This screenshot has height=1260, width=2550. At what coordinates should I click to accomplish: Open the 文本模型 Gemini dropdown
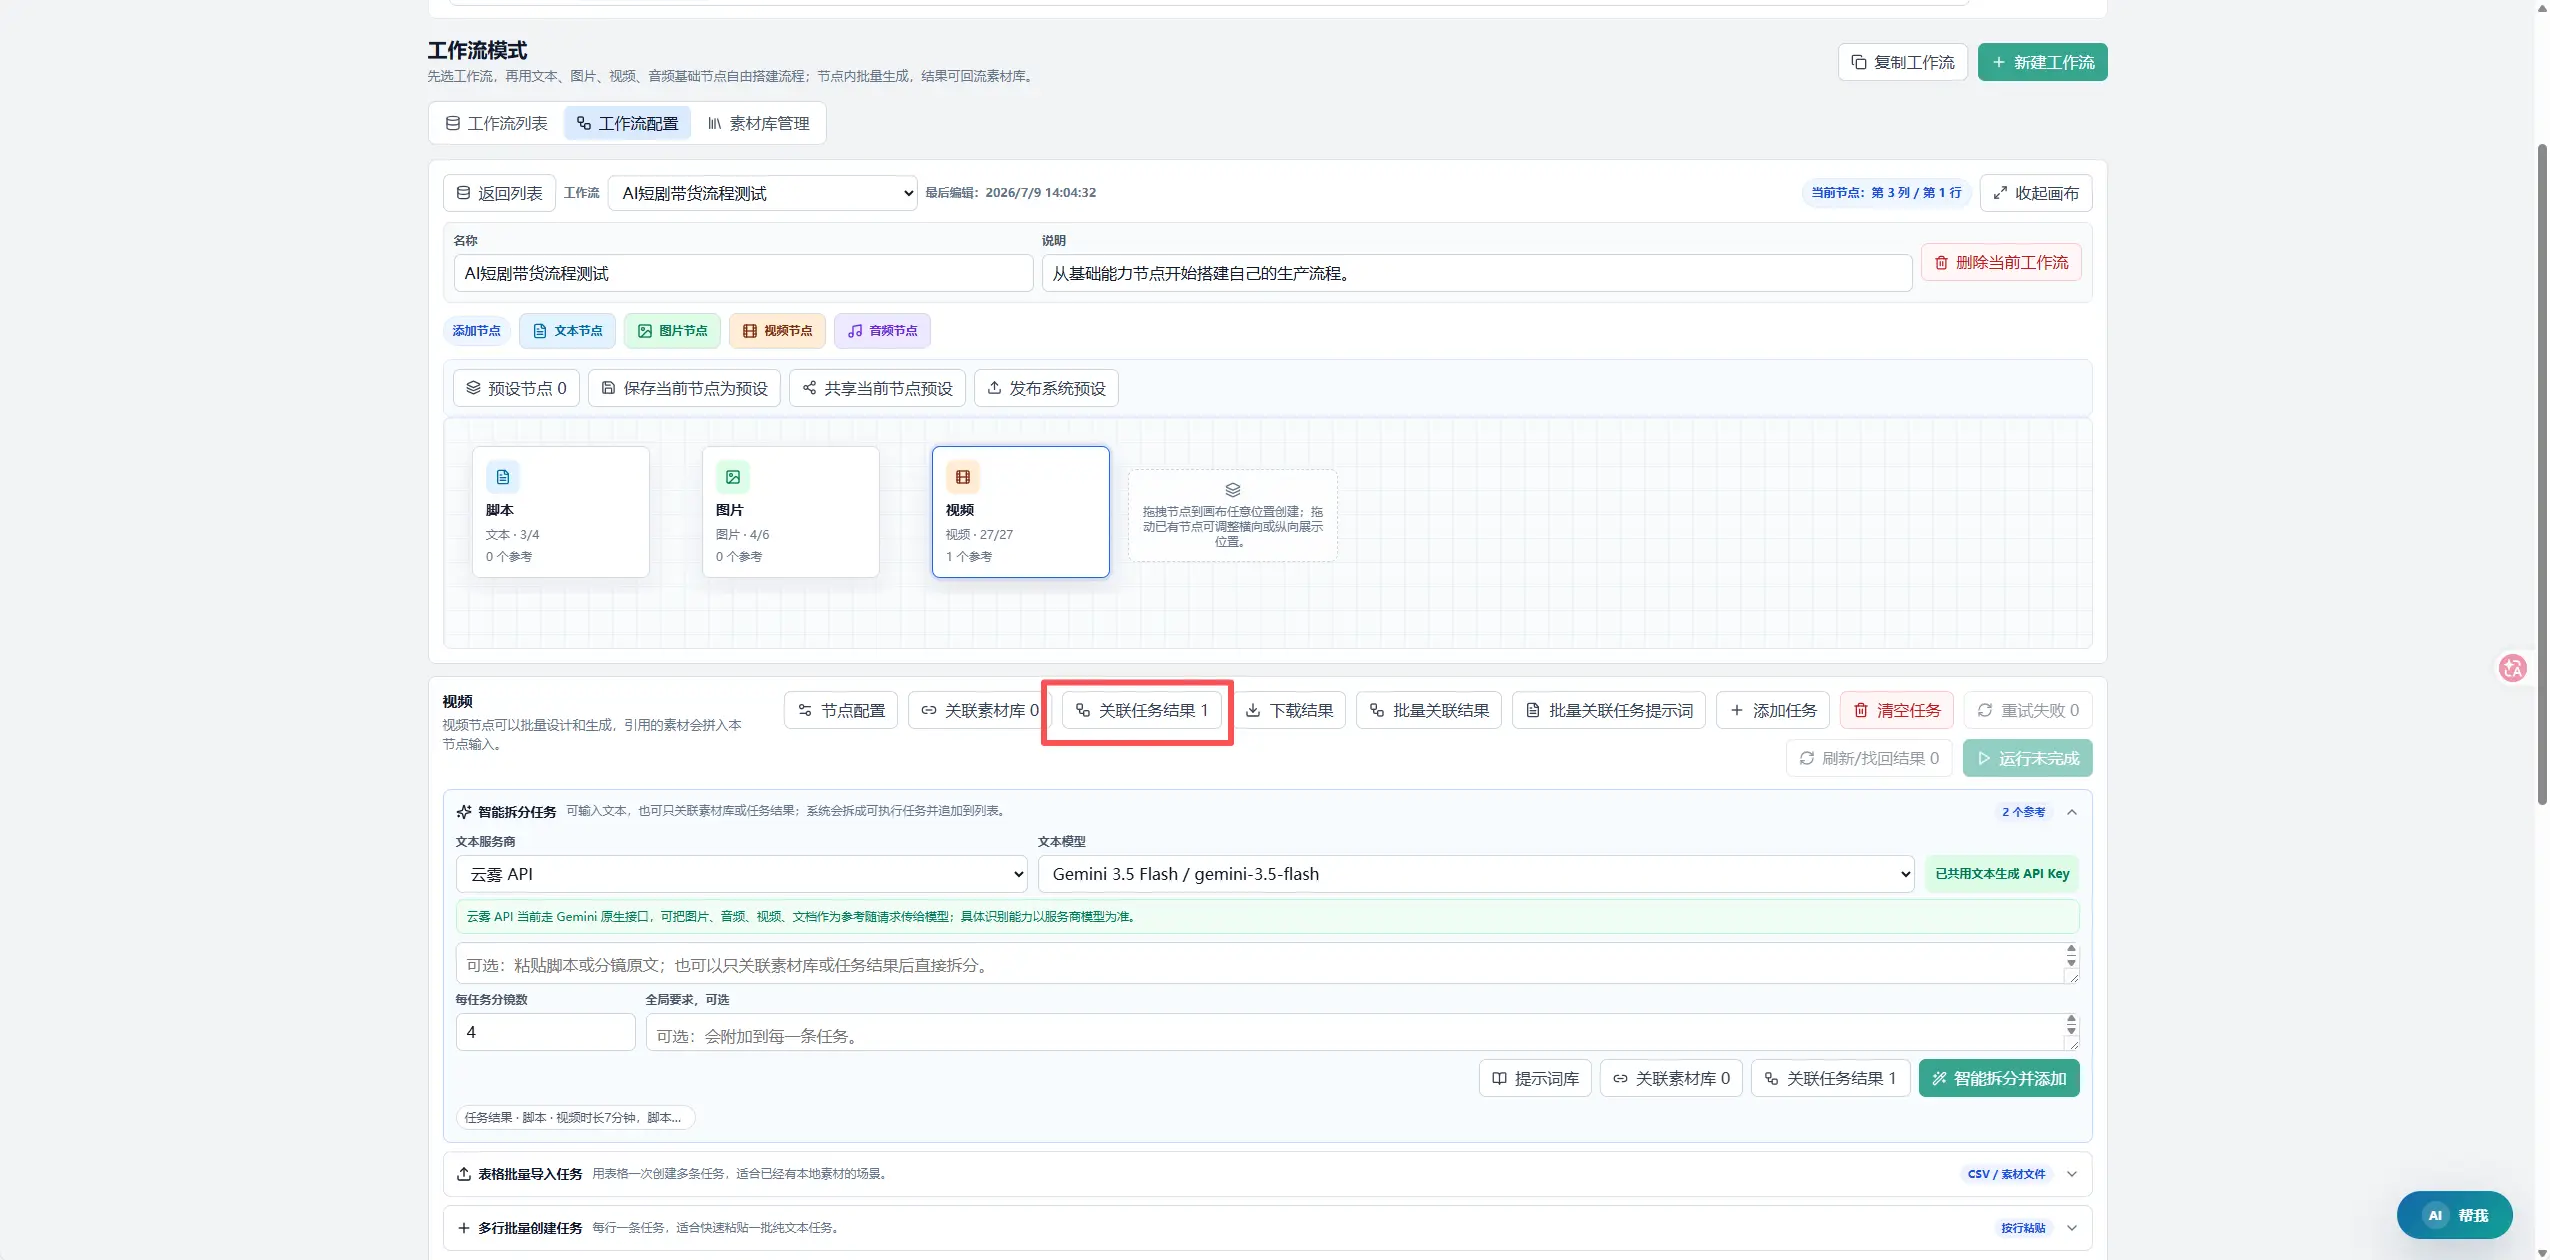[x=1476, y=874]
